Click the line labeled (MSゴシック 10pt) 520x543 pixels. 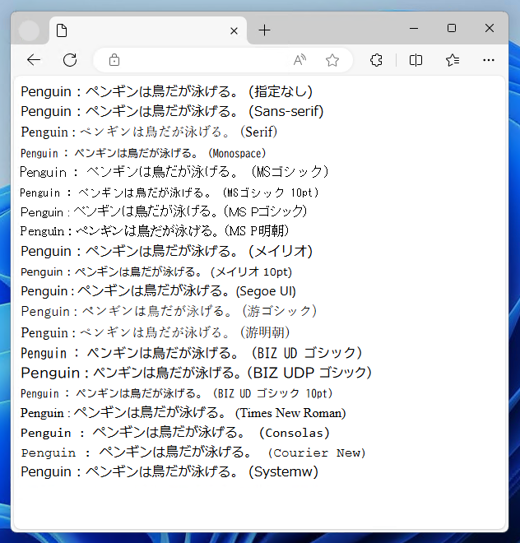point(169,193)
